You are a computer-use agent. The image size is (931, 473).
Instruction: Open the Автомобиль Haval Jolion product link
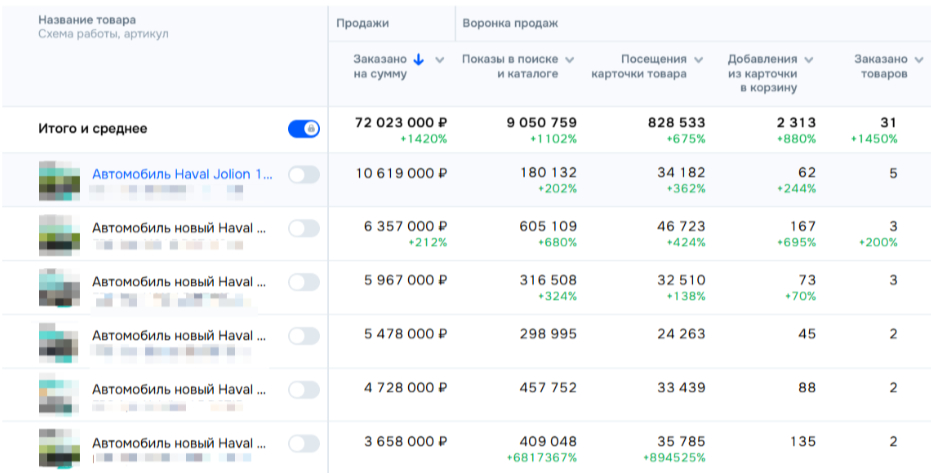(x=182, y=174)
